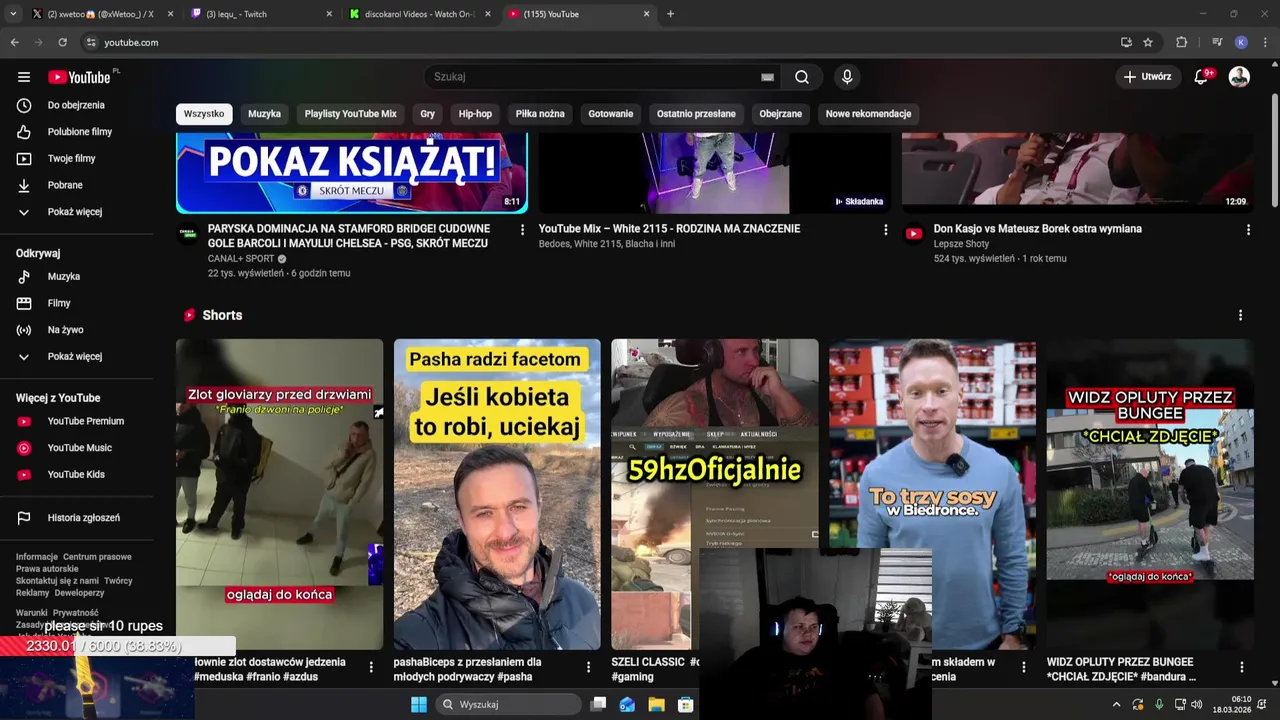Viewport: 1280px width, 720px height.
Task: Expand Pokaż więcej under Odkrywaj
Action: (x=76, y=357)
